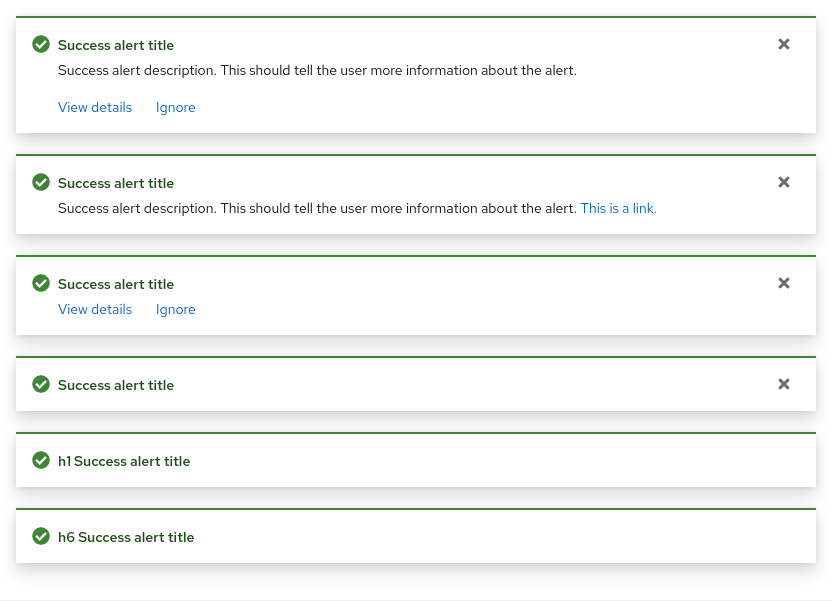Image resolution: width=832 pixels, height=601 pixels.
Task: Click the check icon beside 'h6 Success alert title'
Action: pyautogui.click(x=41, y=536)
